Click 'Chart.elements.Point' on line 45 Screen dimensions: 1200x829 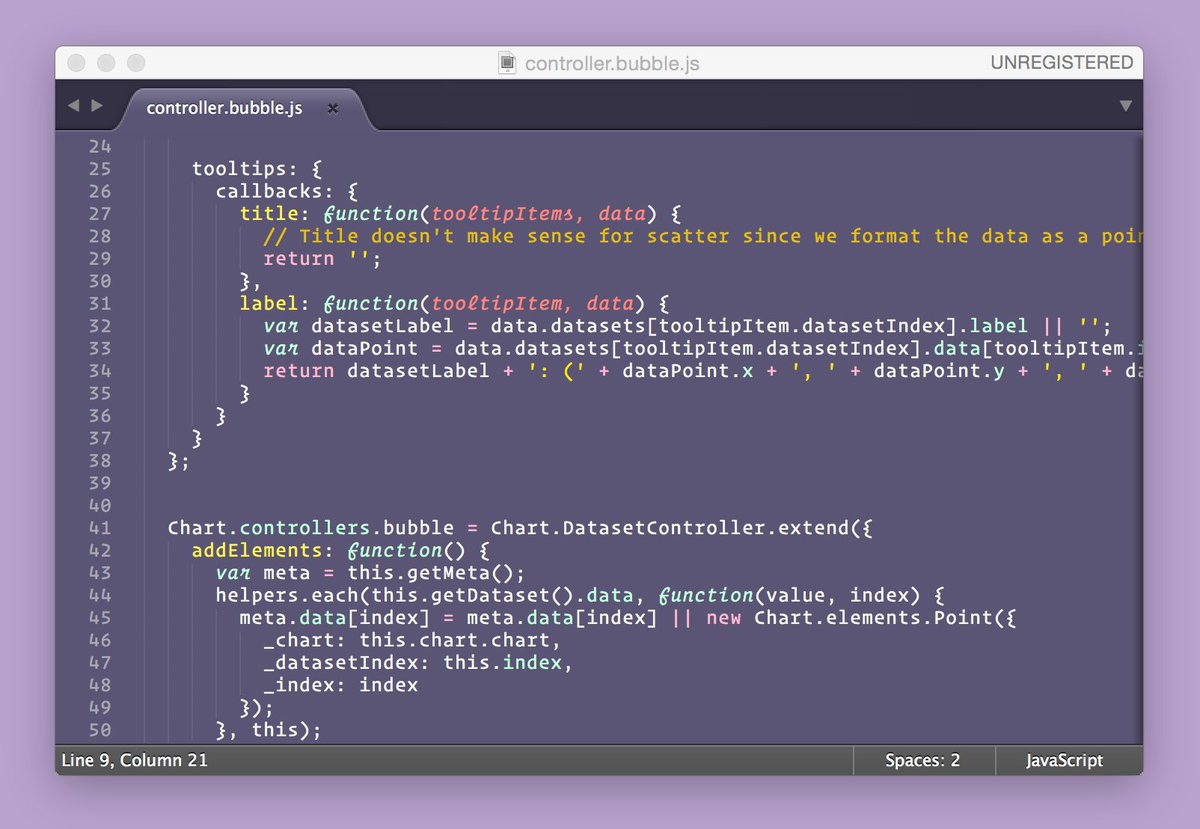click(874, 618)
